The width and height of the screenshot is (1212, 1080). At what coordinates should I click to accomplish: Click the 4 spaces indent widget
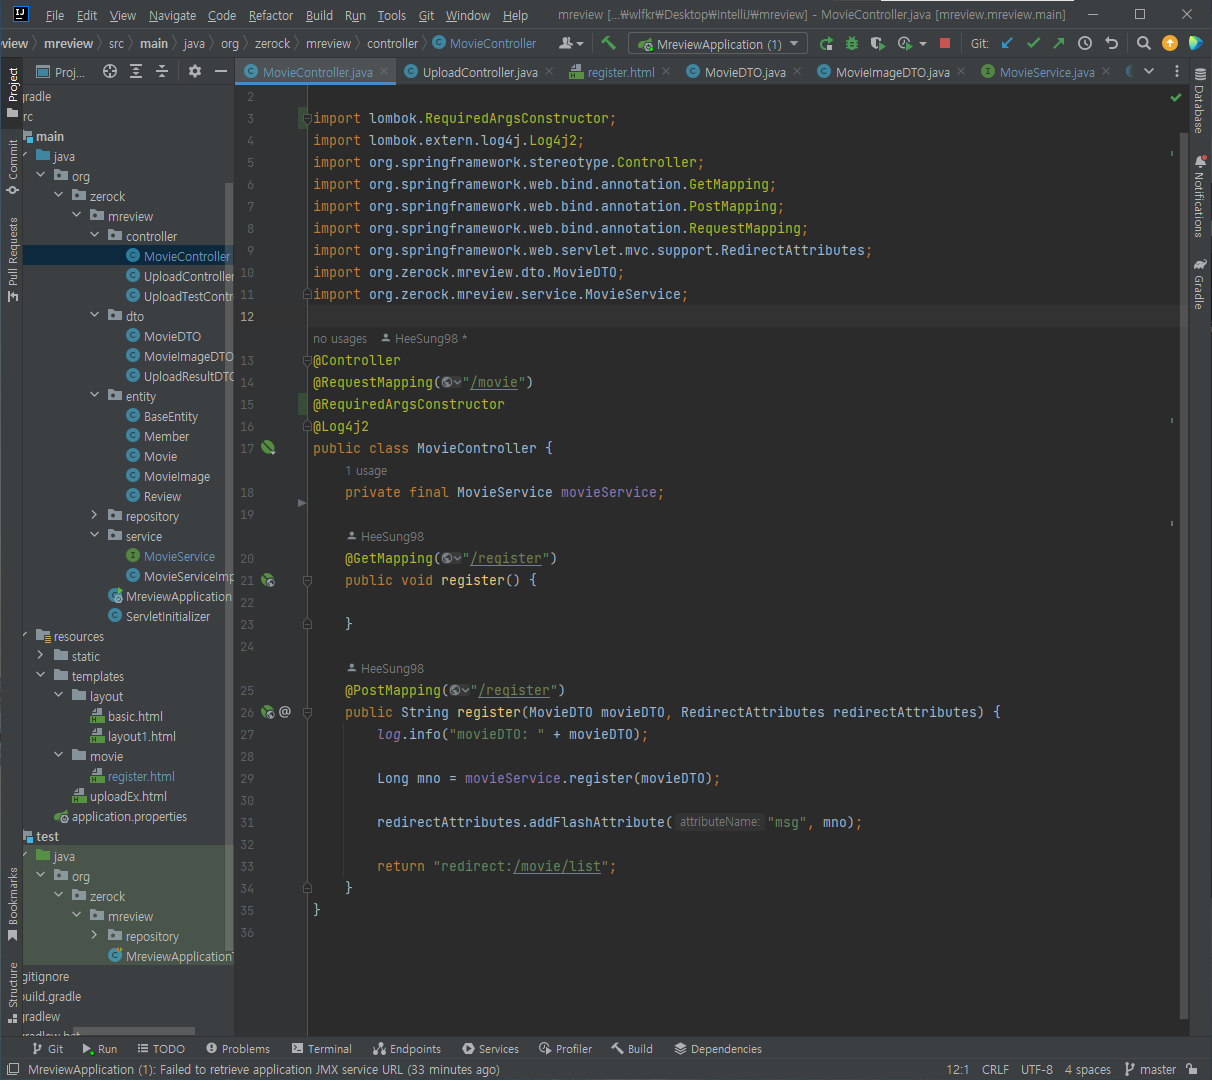click(x=1087, y=1069)
